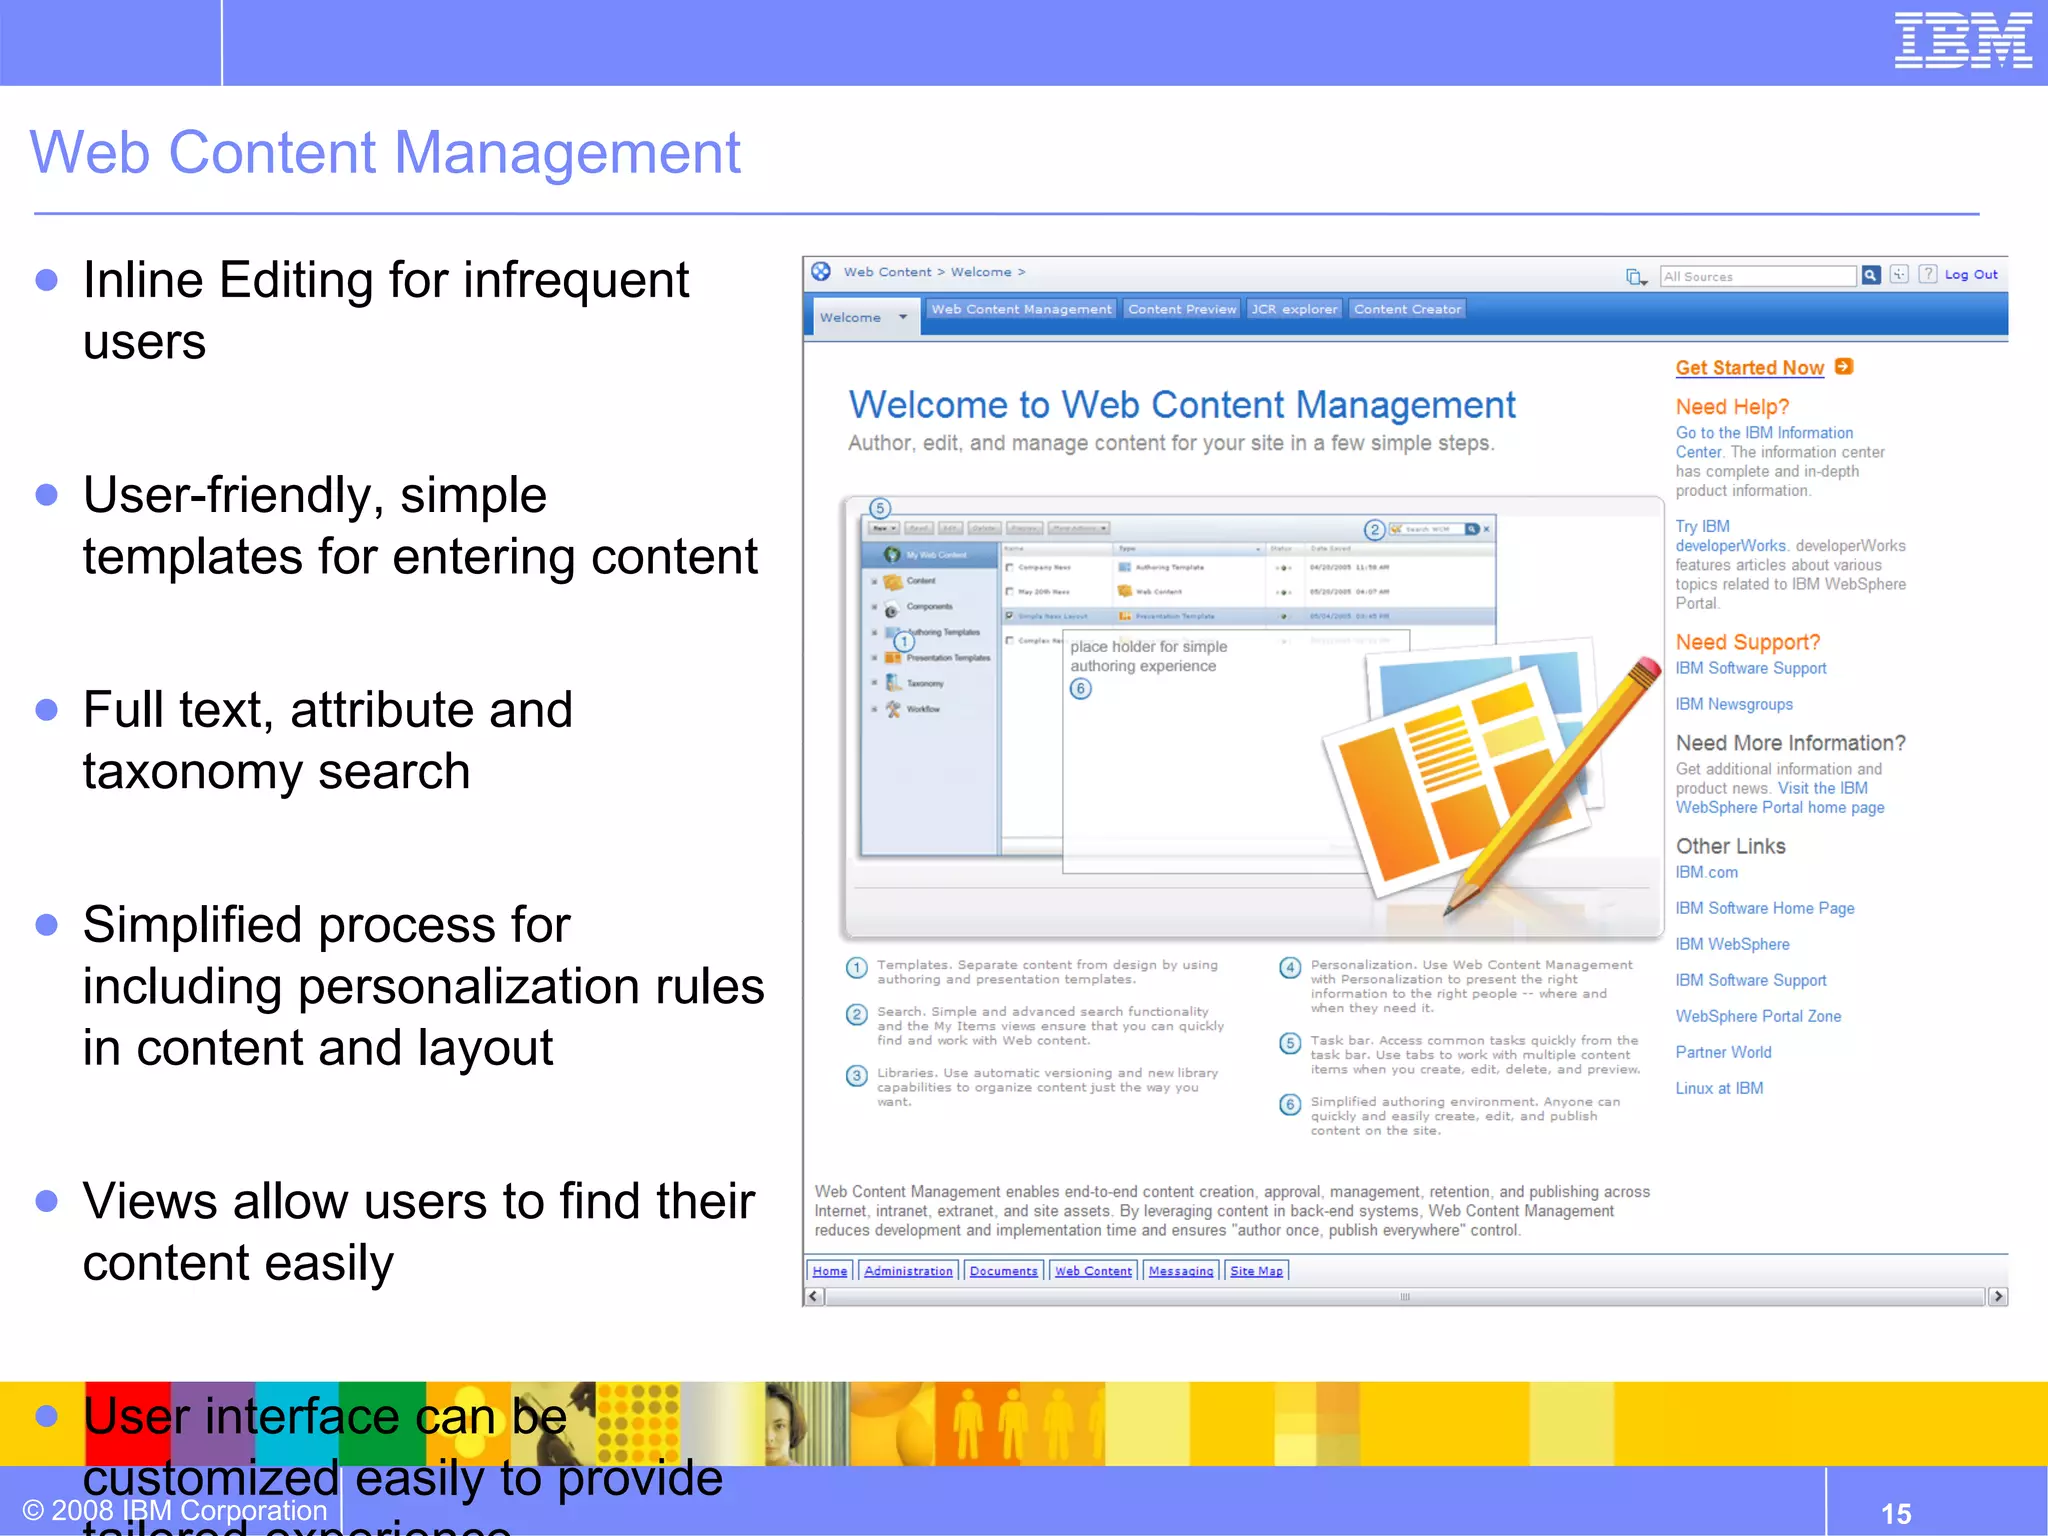Click the Log Out link

(1971, 274)
